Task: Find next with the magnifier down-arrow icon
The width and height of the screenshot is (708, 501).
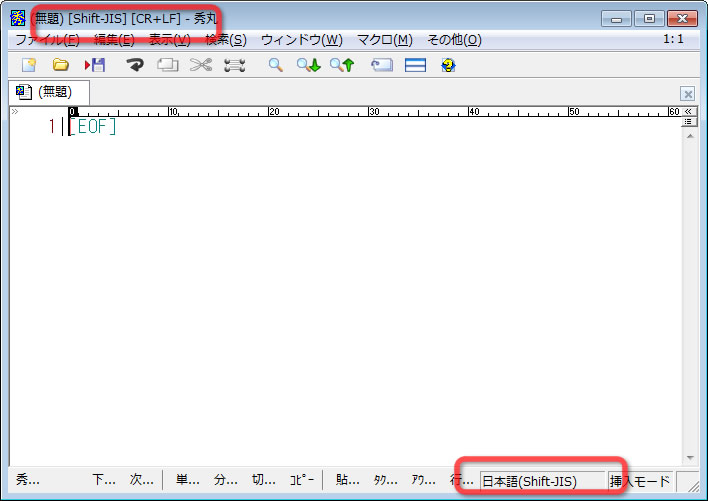Action: tap(309, 65)
